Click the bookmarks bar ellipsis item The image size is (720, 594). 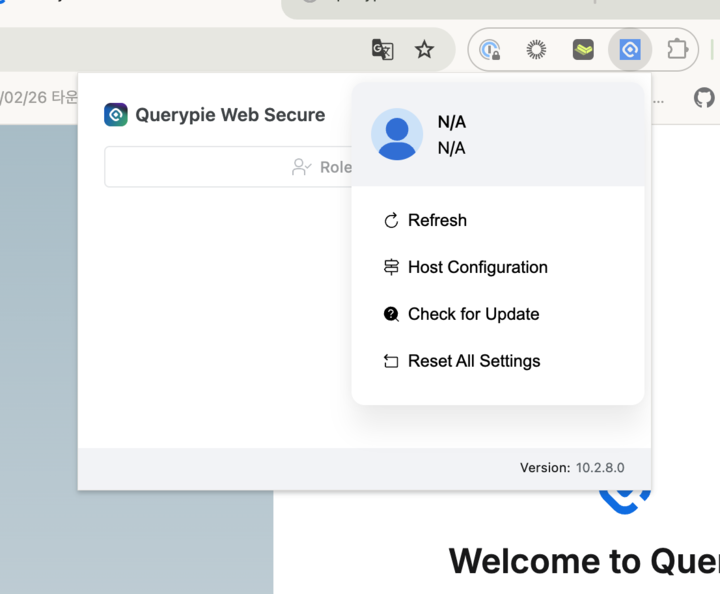[x=657, y=98]
